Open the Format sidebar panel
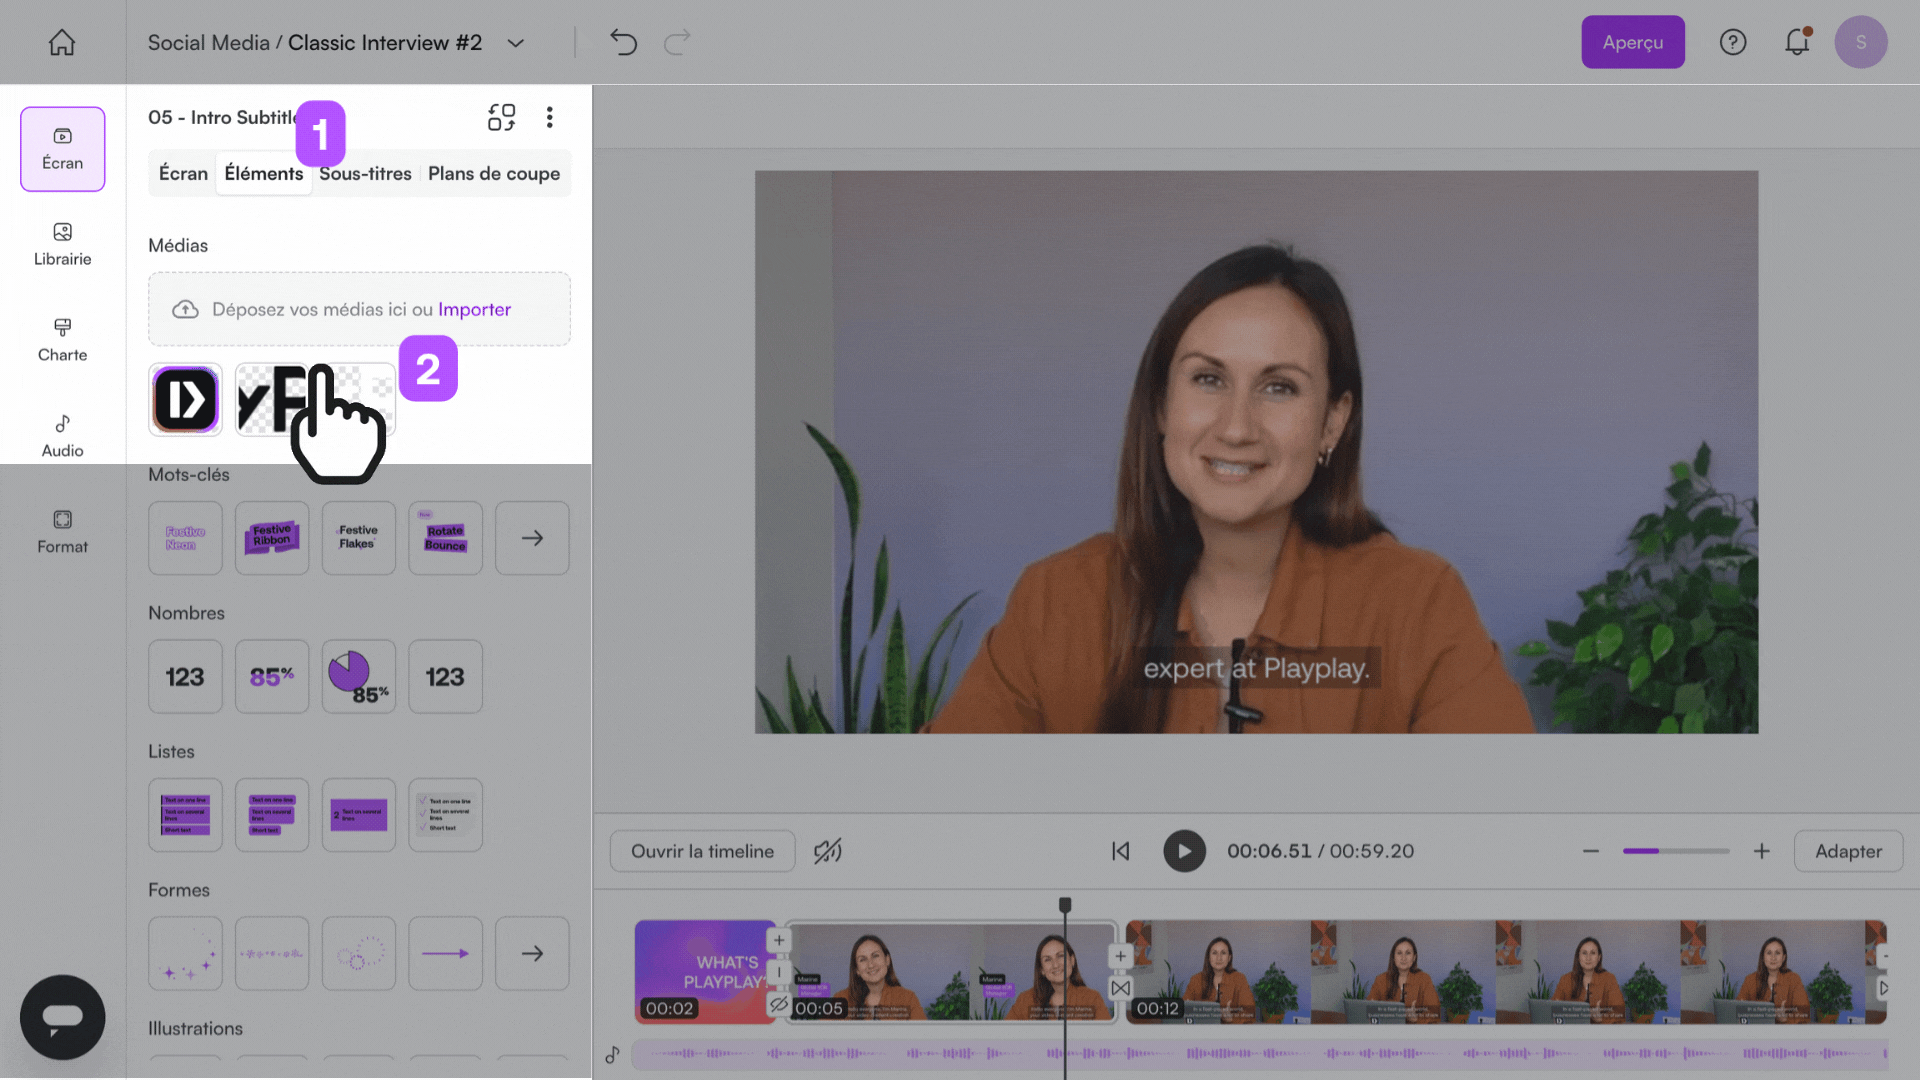The image size is (1920, 1080). click(62, 532)
